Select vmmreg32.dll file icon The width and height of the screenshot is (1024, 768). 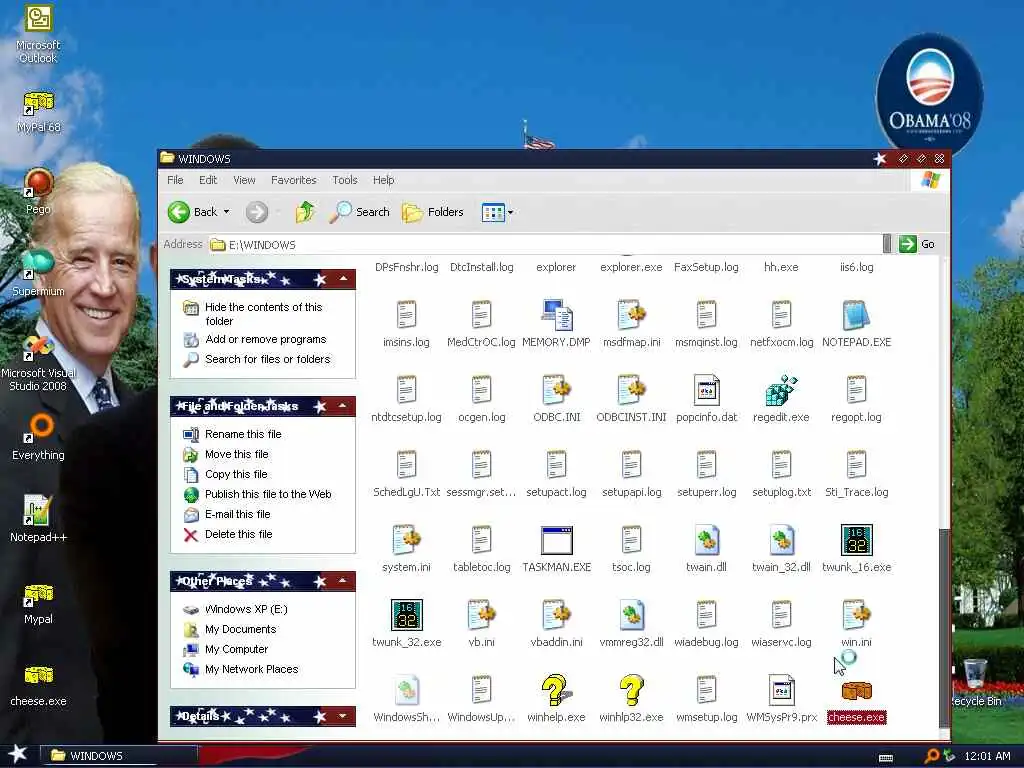tap(632, 616)
